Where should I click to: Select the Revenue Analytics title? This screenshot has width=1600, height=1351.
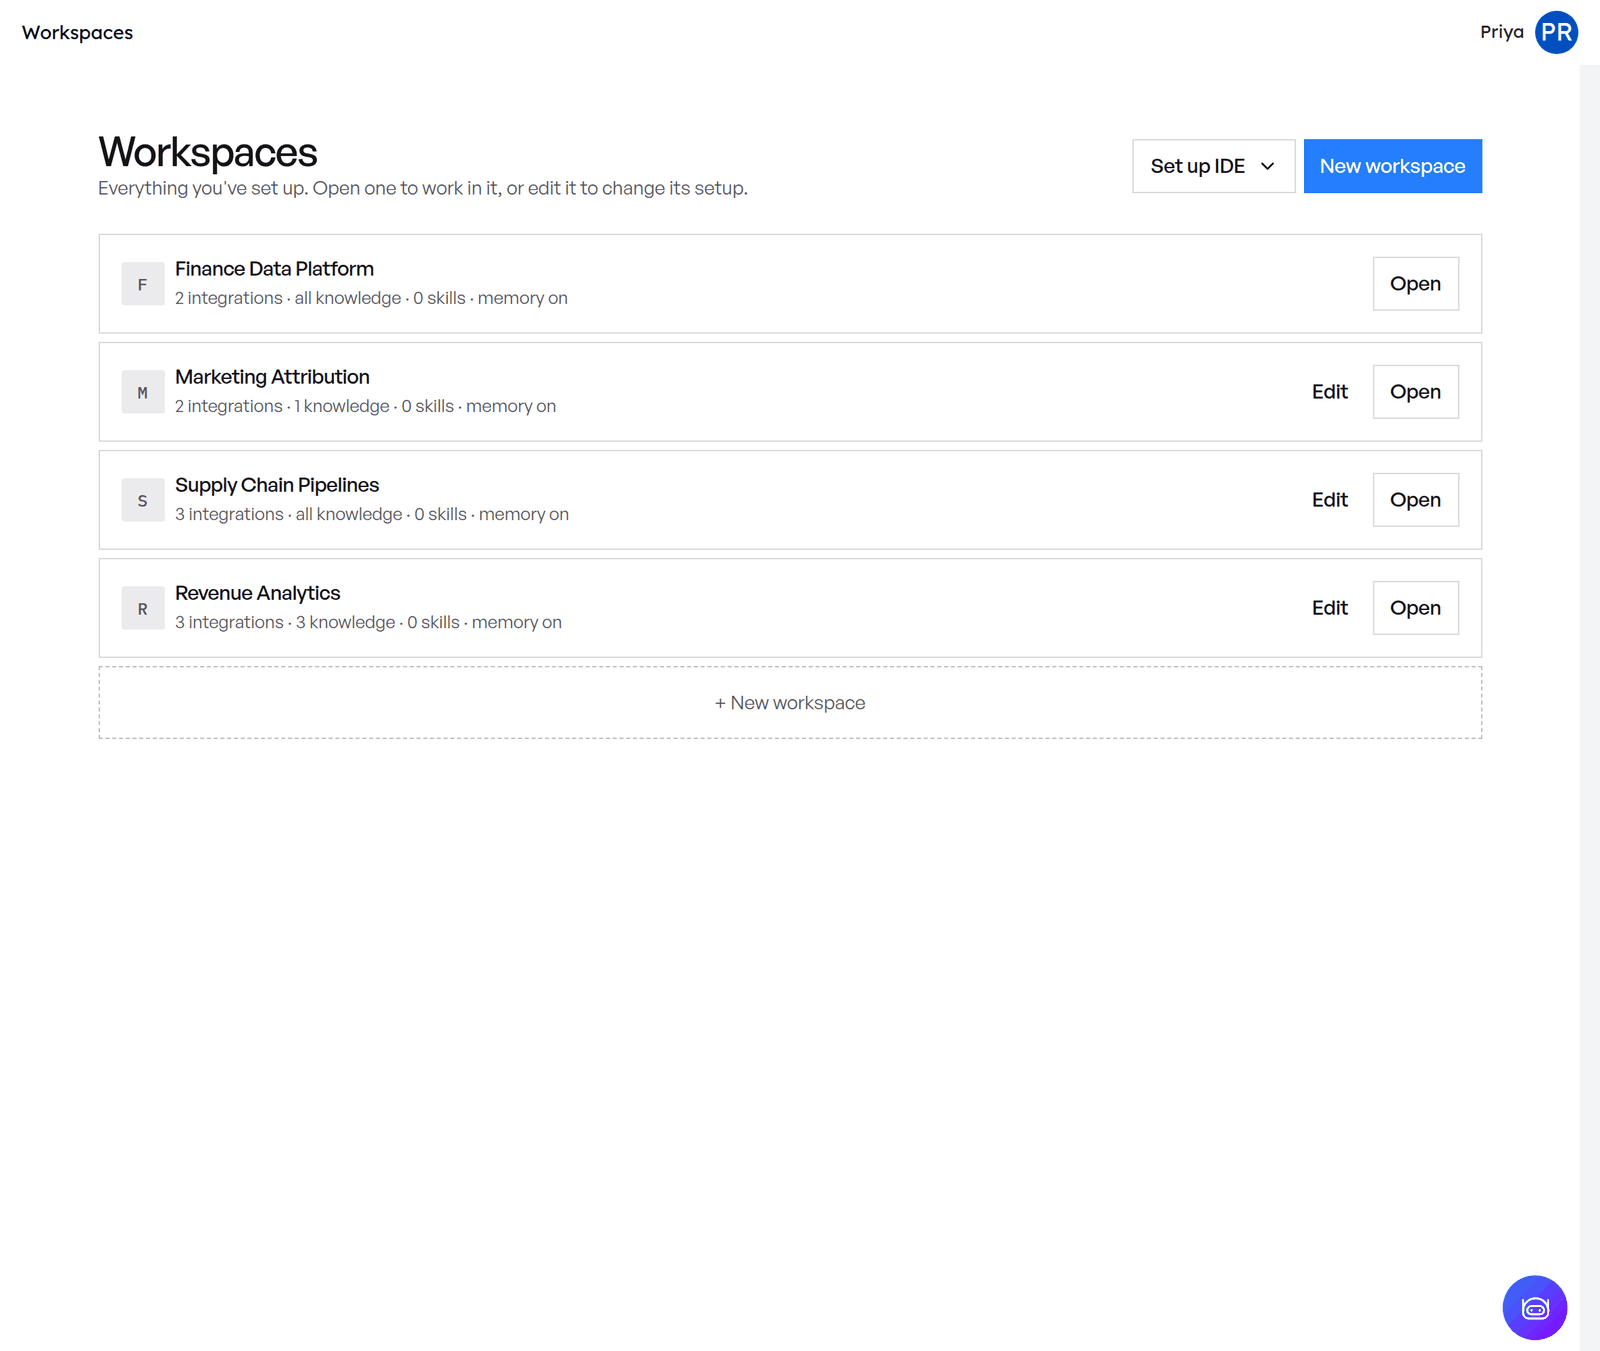click(257, 593)
